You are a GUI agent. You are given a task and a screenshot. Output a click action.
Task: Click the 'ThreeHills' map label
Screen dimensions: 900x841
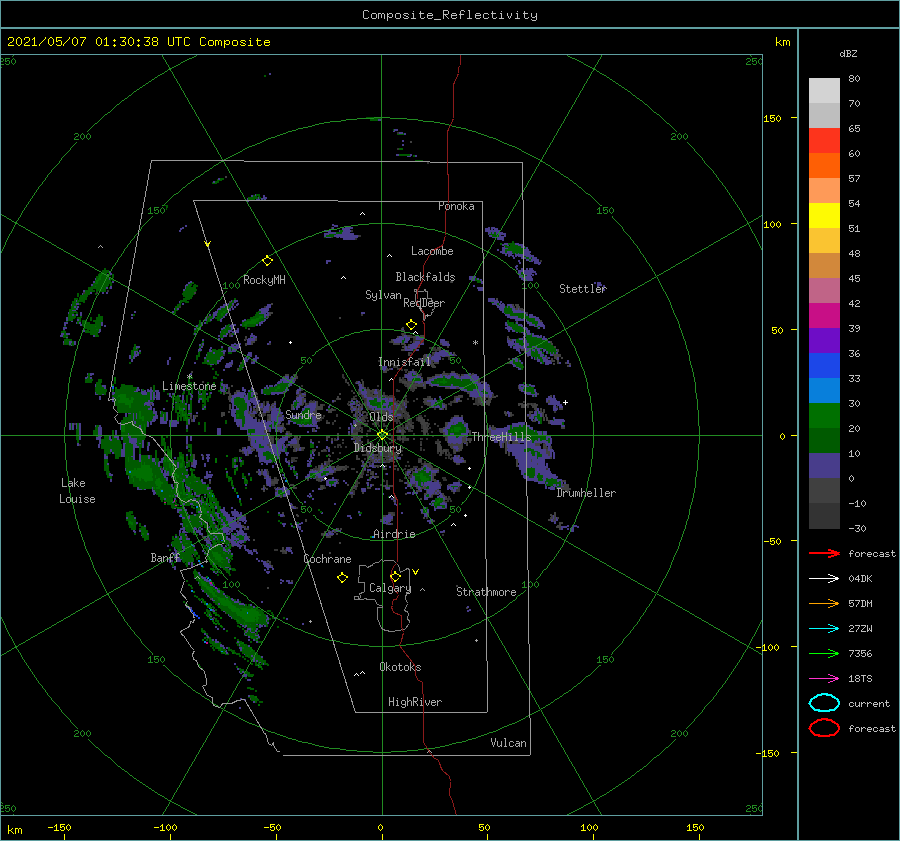click(x=502, y=437)
